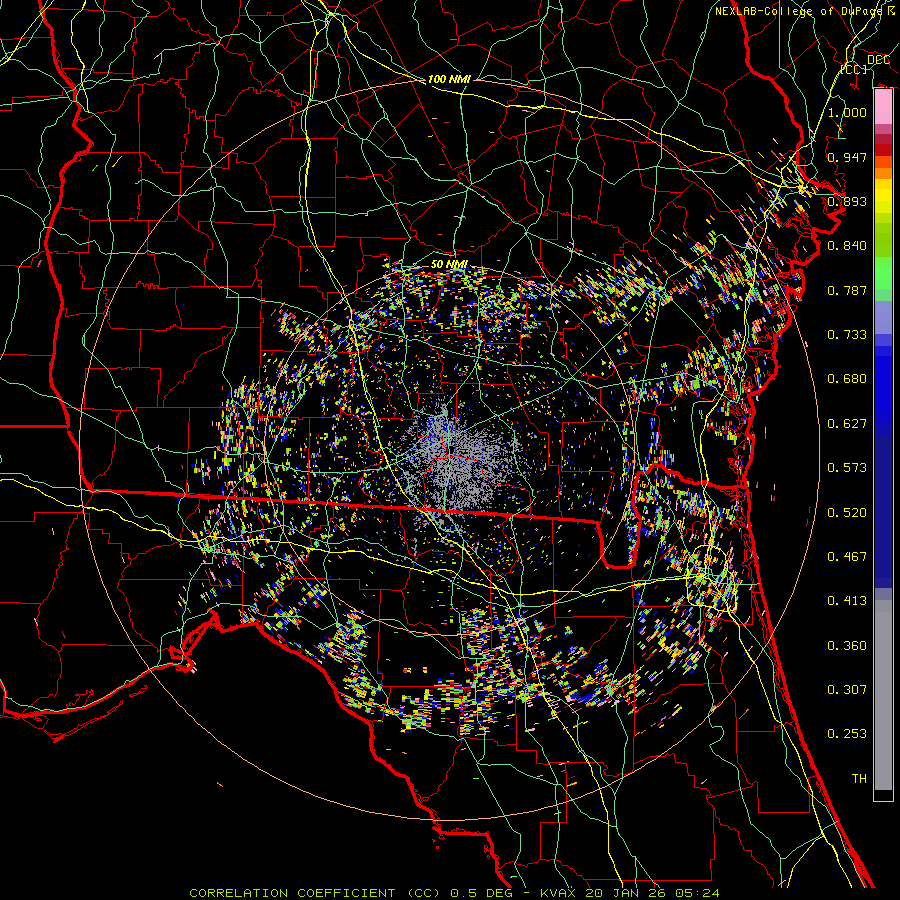
Task: Select the bright green color bar segment
Action: point(883,275)
